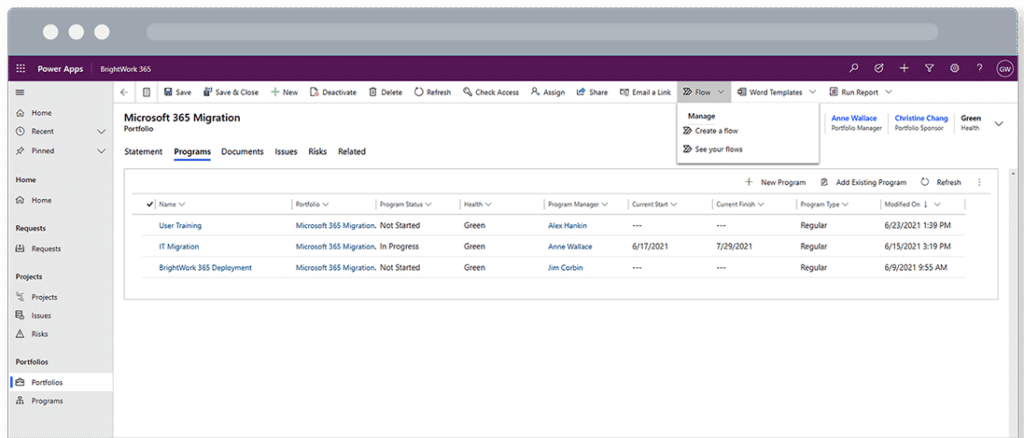Screen dimensions: 1024x438
Task: Open the IT Migration program link
Action: (179, 246)
